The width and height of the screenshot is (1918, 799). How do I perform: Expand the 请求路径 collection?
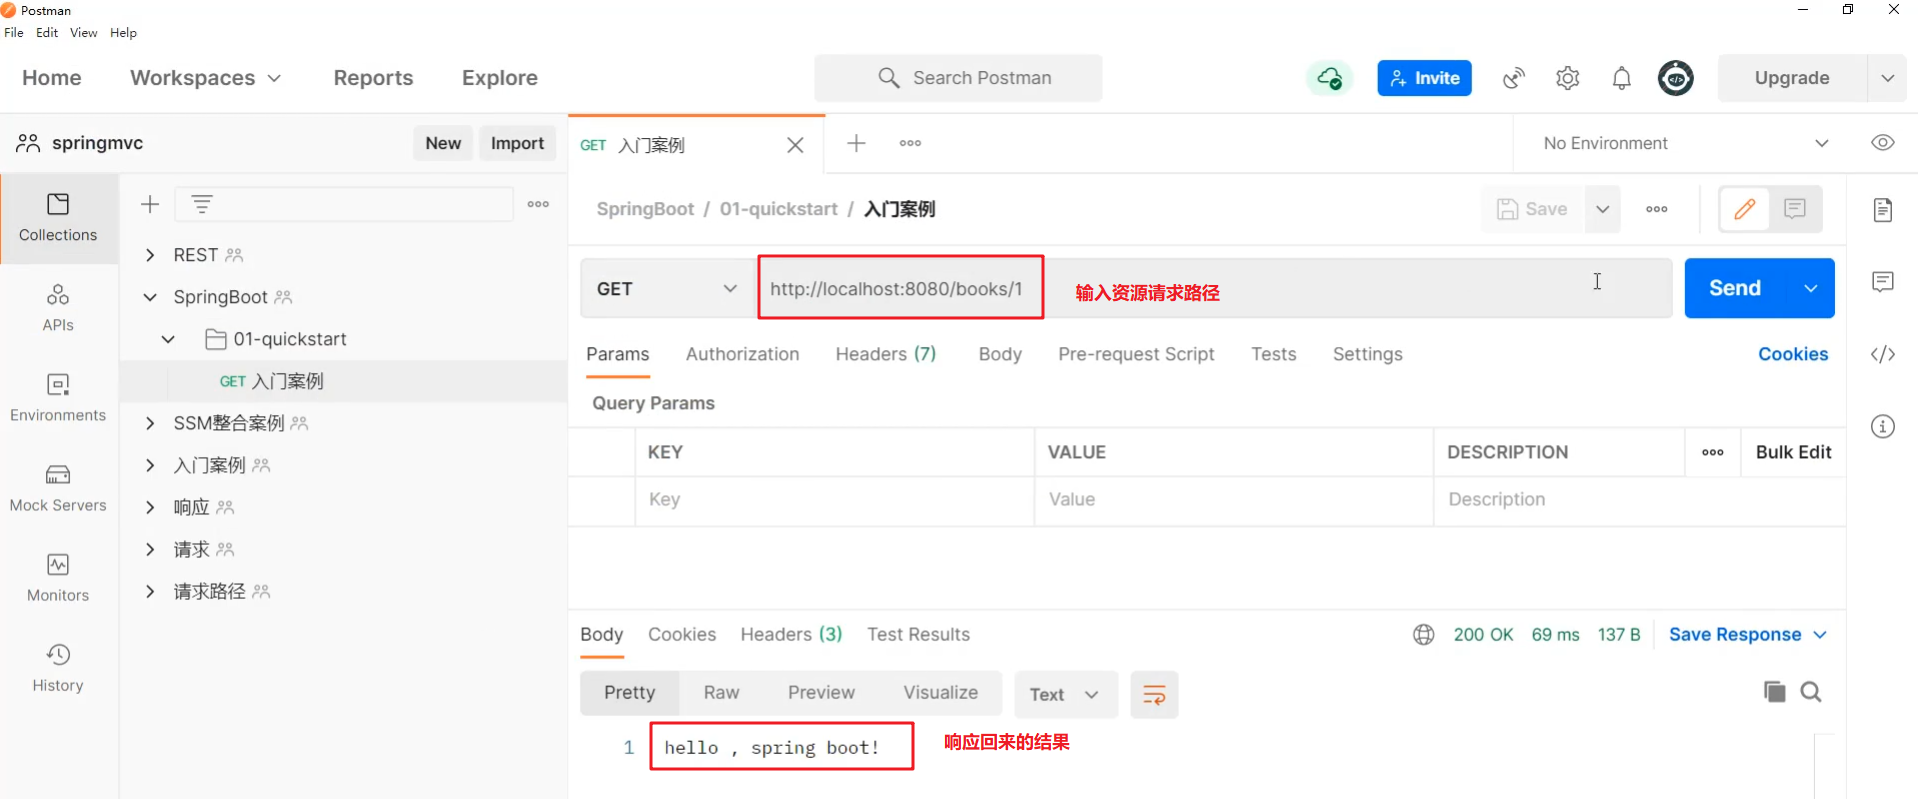click(x=150, y=591)
